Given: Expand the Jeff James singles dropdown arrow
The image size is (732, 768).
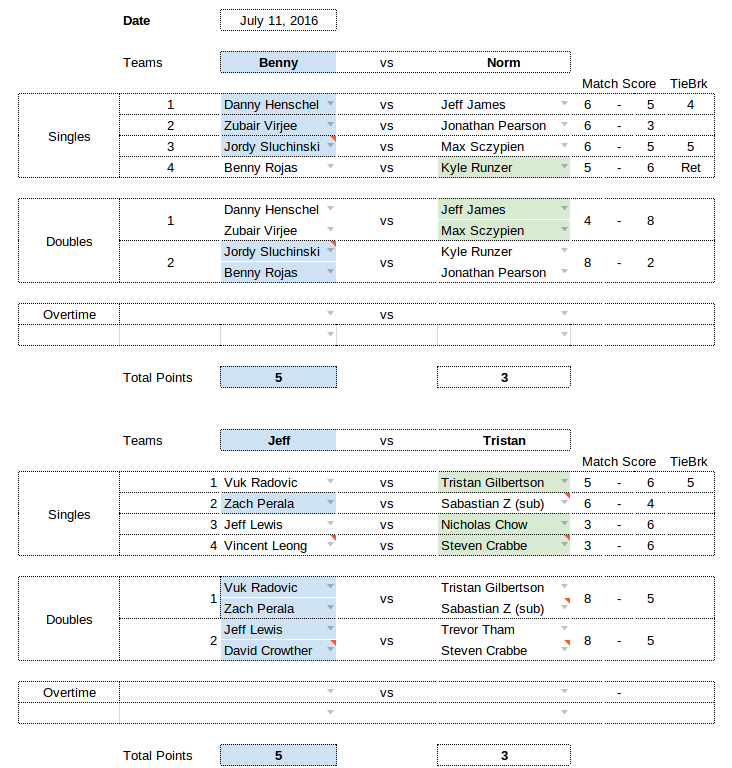Looking at the screenshot, I should pos(564,103).
